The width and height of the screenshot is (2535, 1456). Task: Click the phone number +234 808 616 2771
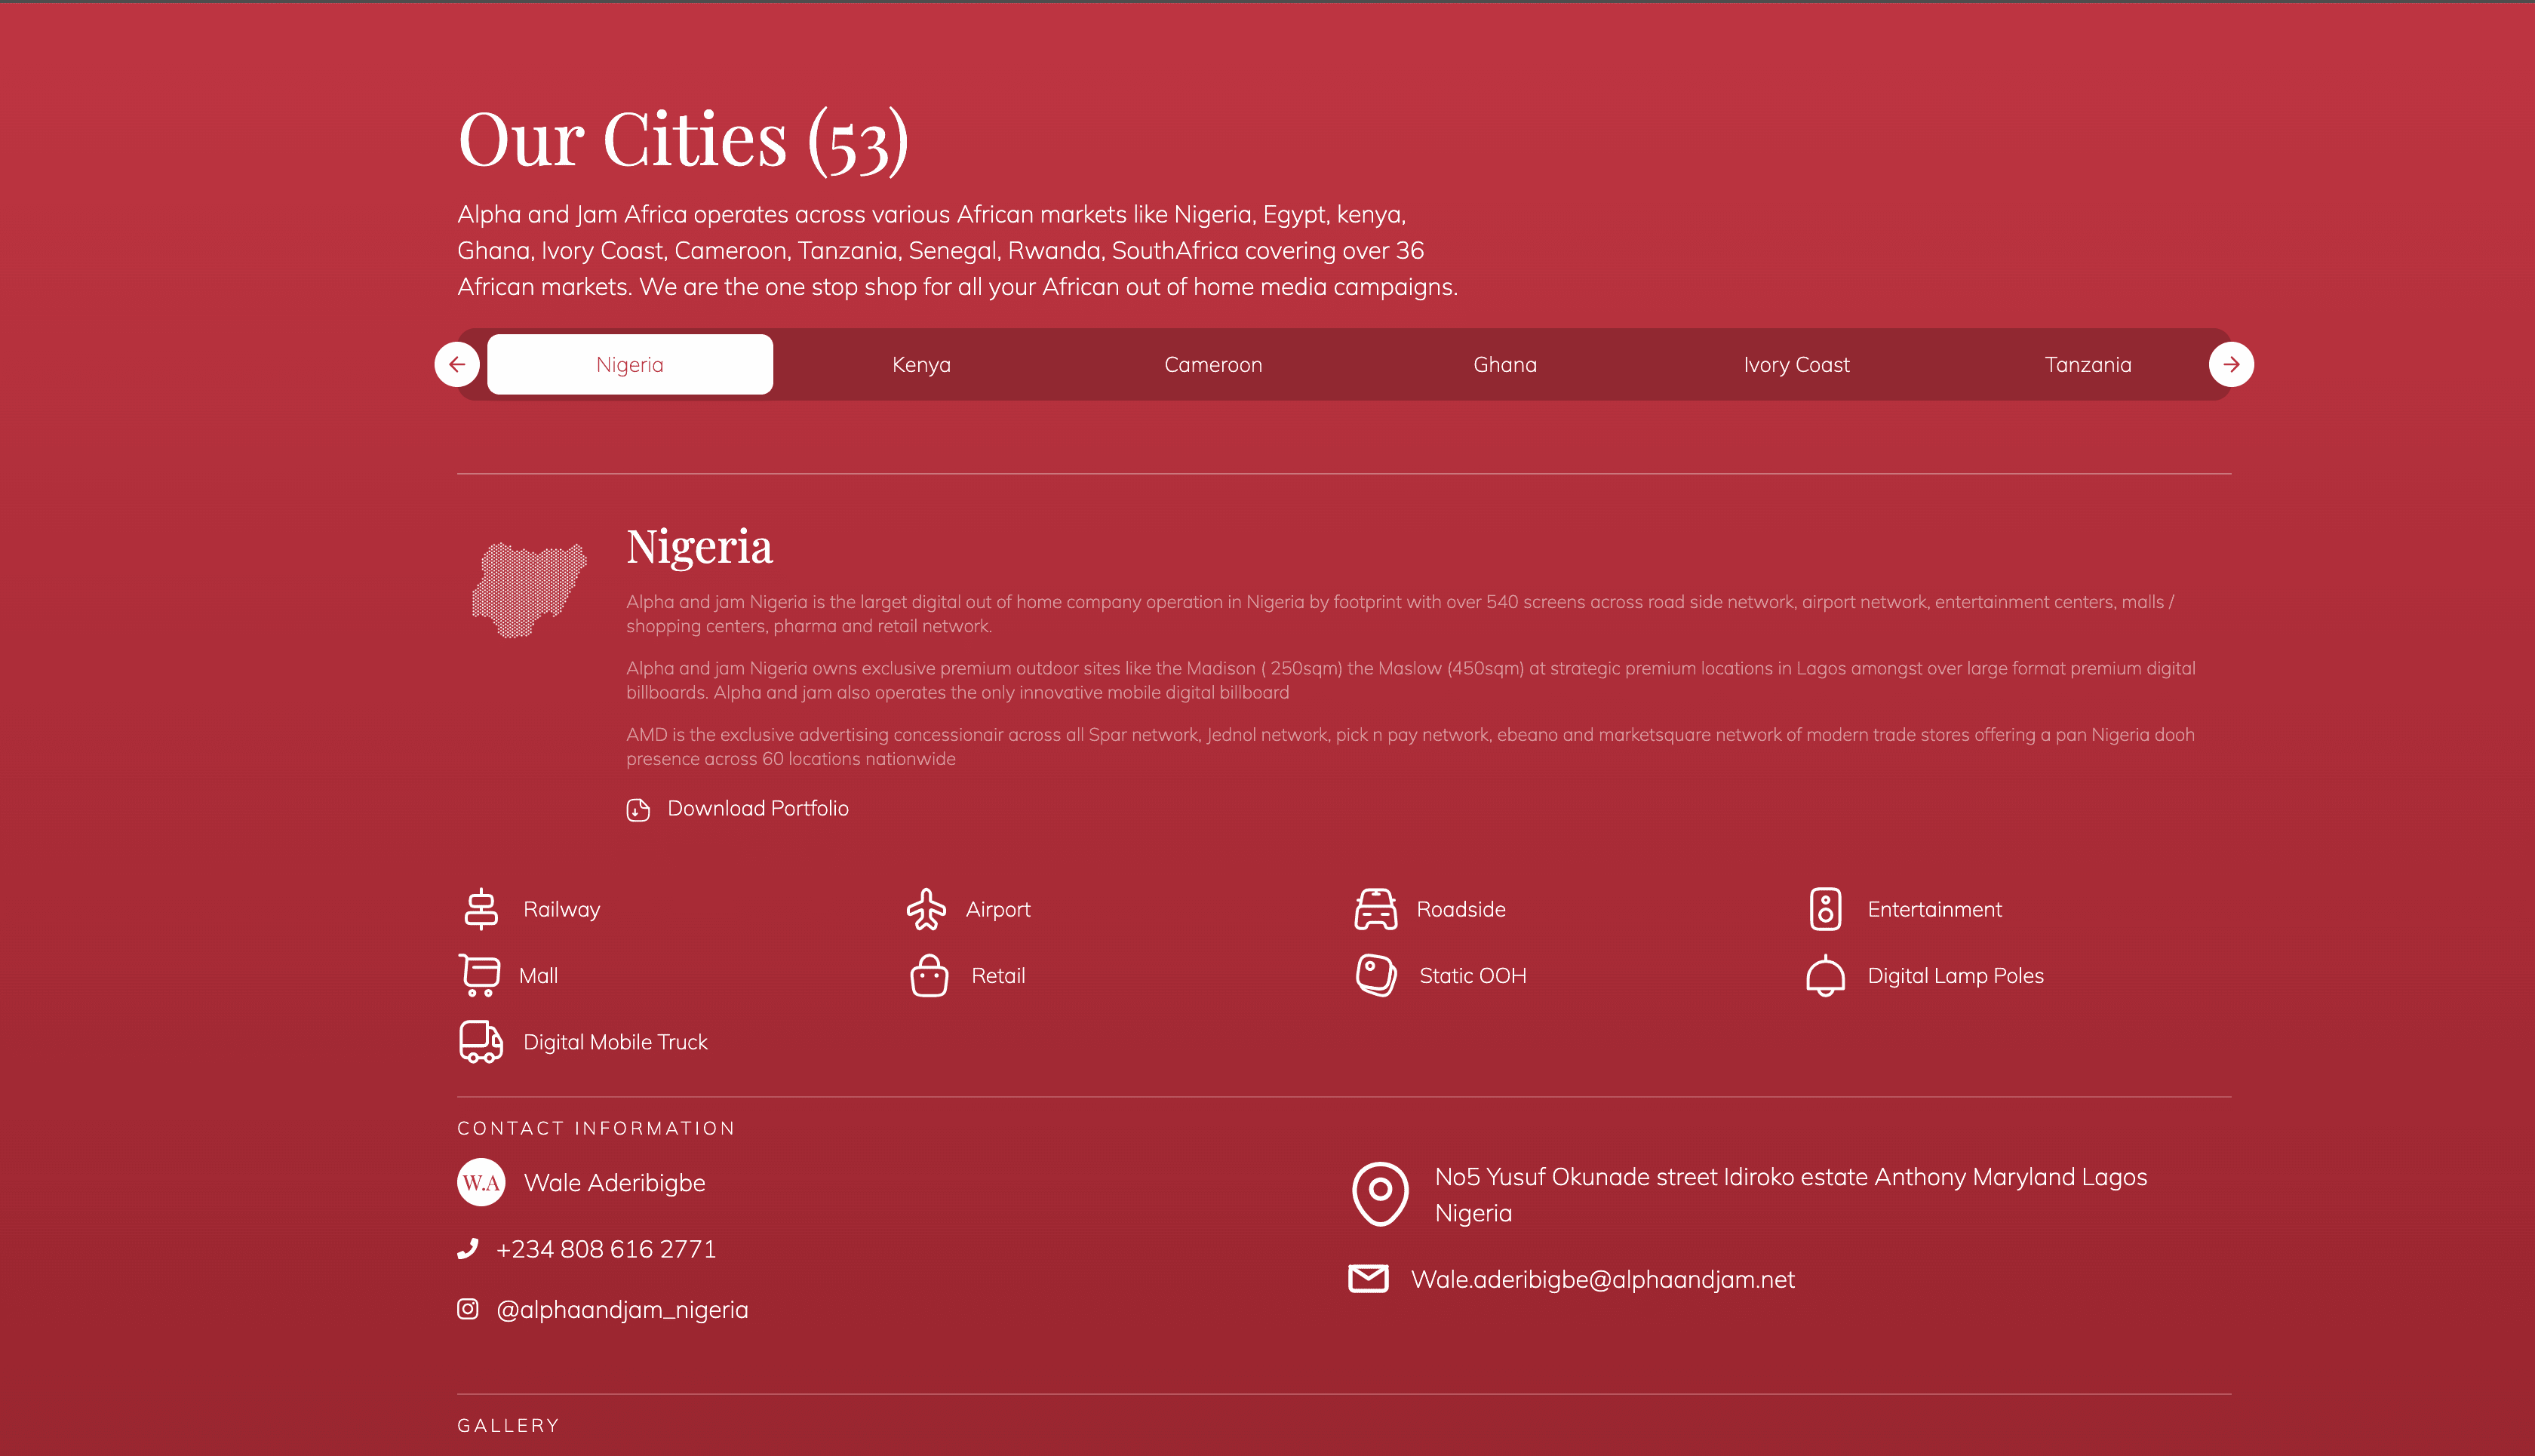pyautogui.click(x=606, y=1249)
